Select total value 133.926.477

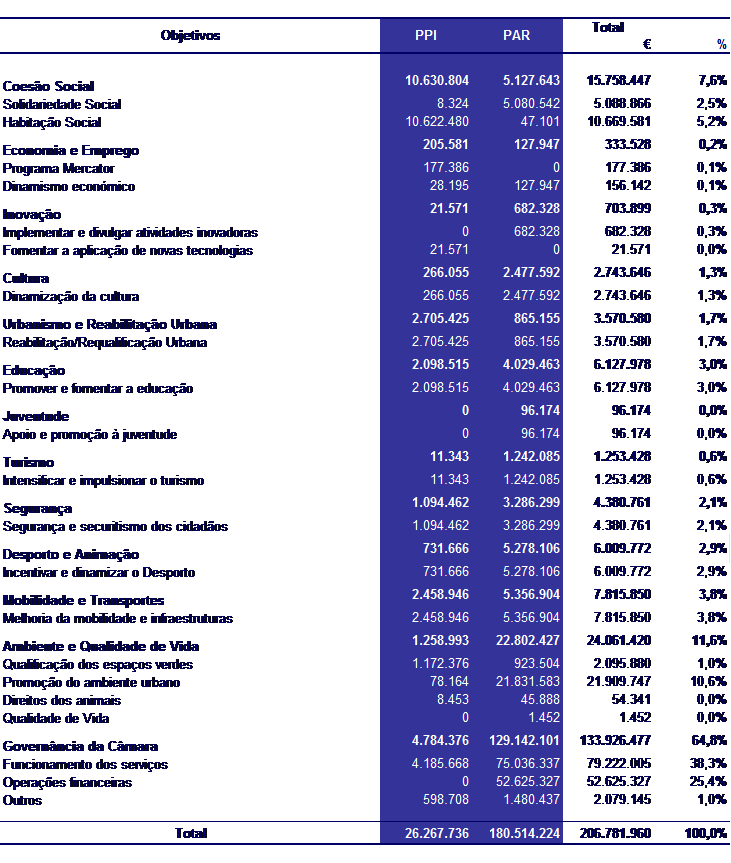[x=615, y=741]
